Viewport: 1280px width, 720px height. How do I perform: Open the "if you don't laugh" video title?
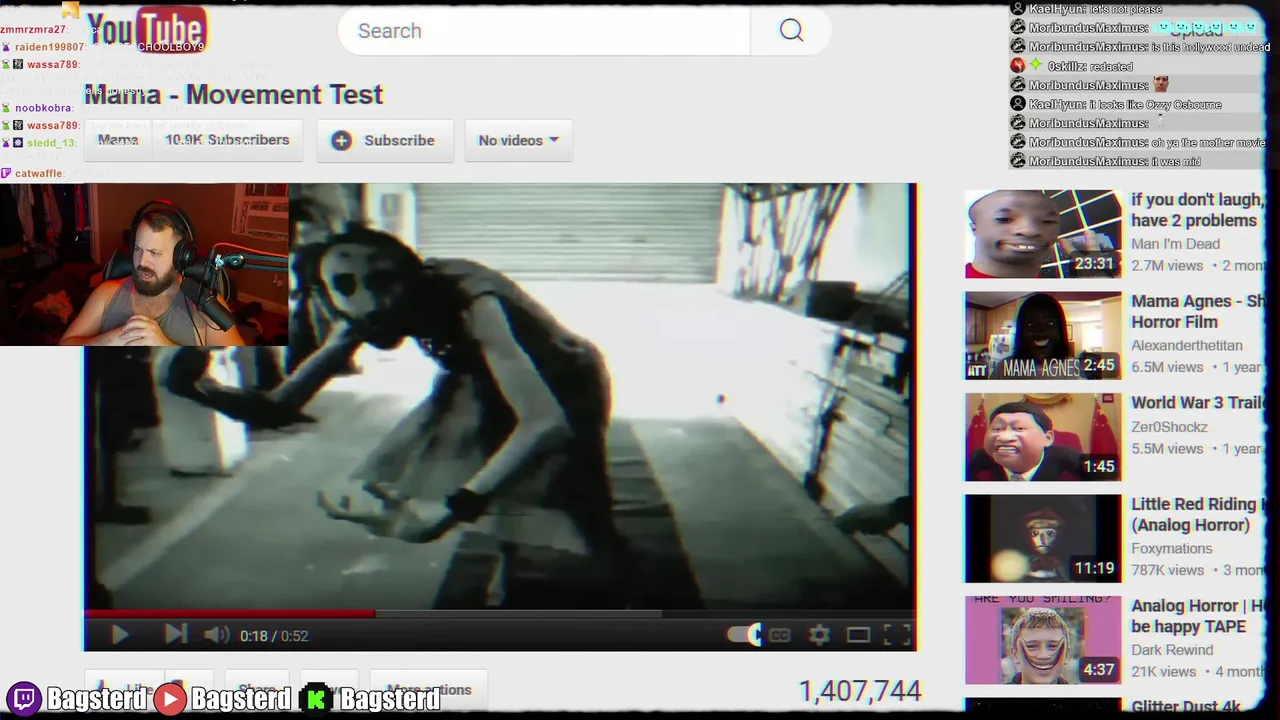pos(1197,210)
